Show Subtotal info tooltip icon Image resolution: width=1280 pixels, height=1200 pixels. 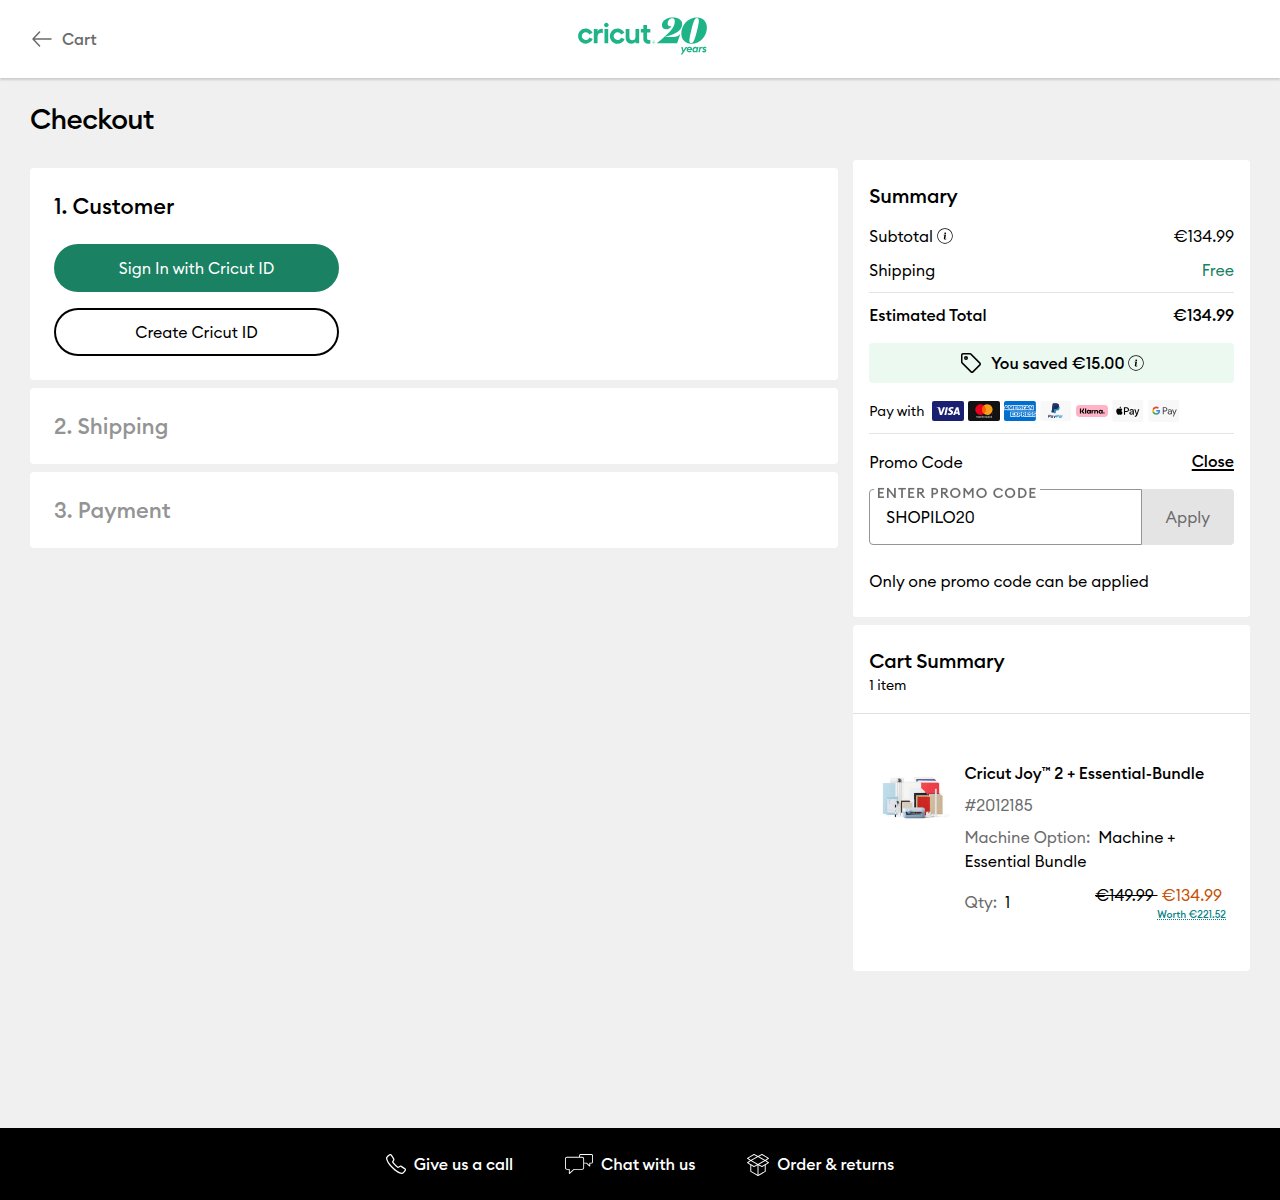click(945, 236)
